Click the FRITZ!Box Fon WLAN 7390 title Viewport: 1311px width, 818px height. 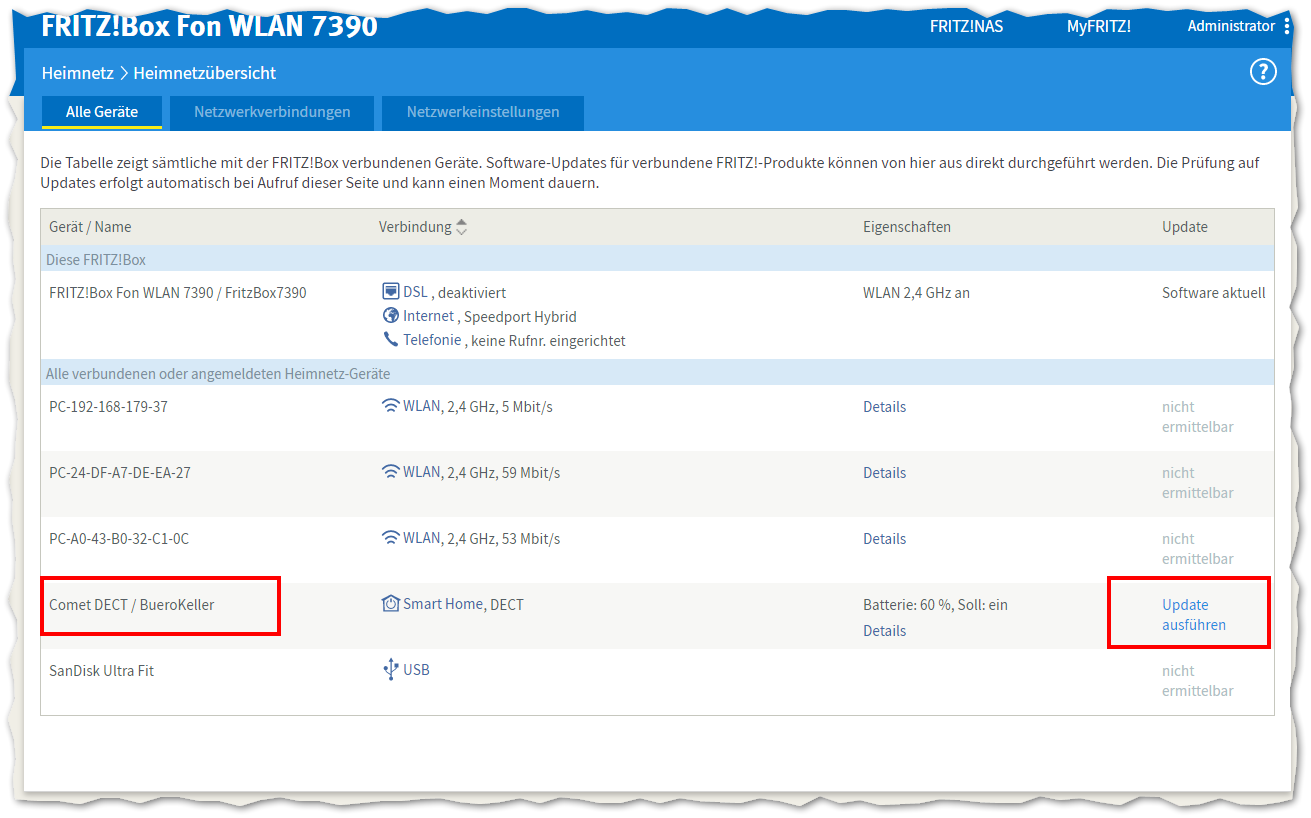tap(210, 26)
